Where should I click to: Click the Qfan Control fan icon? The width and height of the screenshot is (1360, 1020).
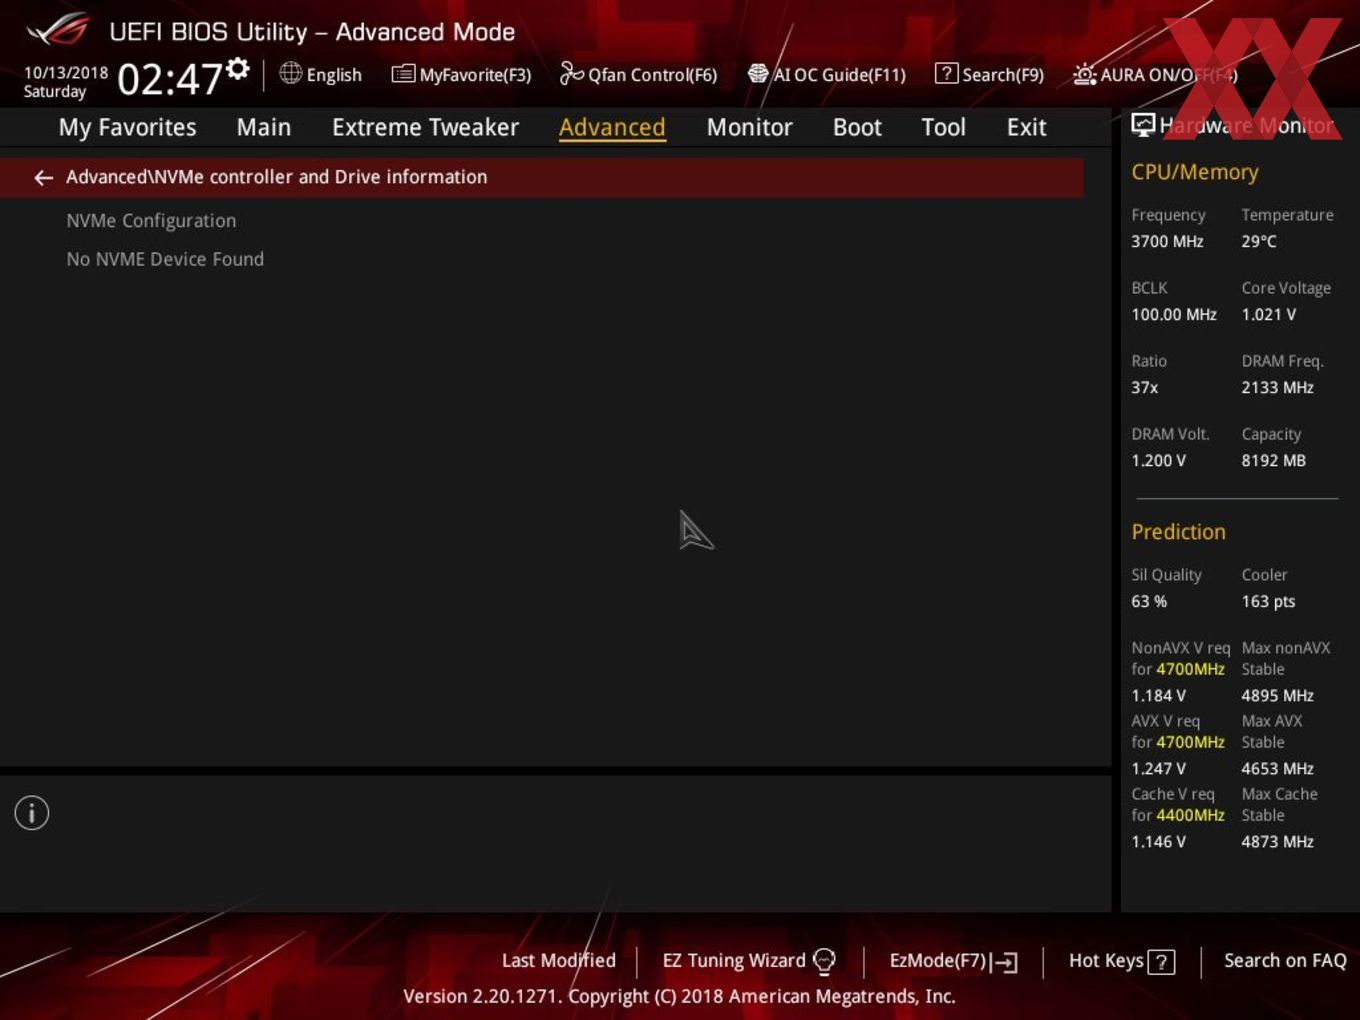point(571,73)
